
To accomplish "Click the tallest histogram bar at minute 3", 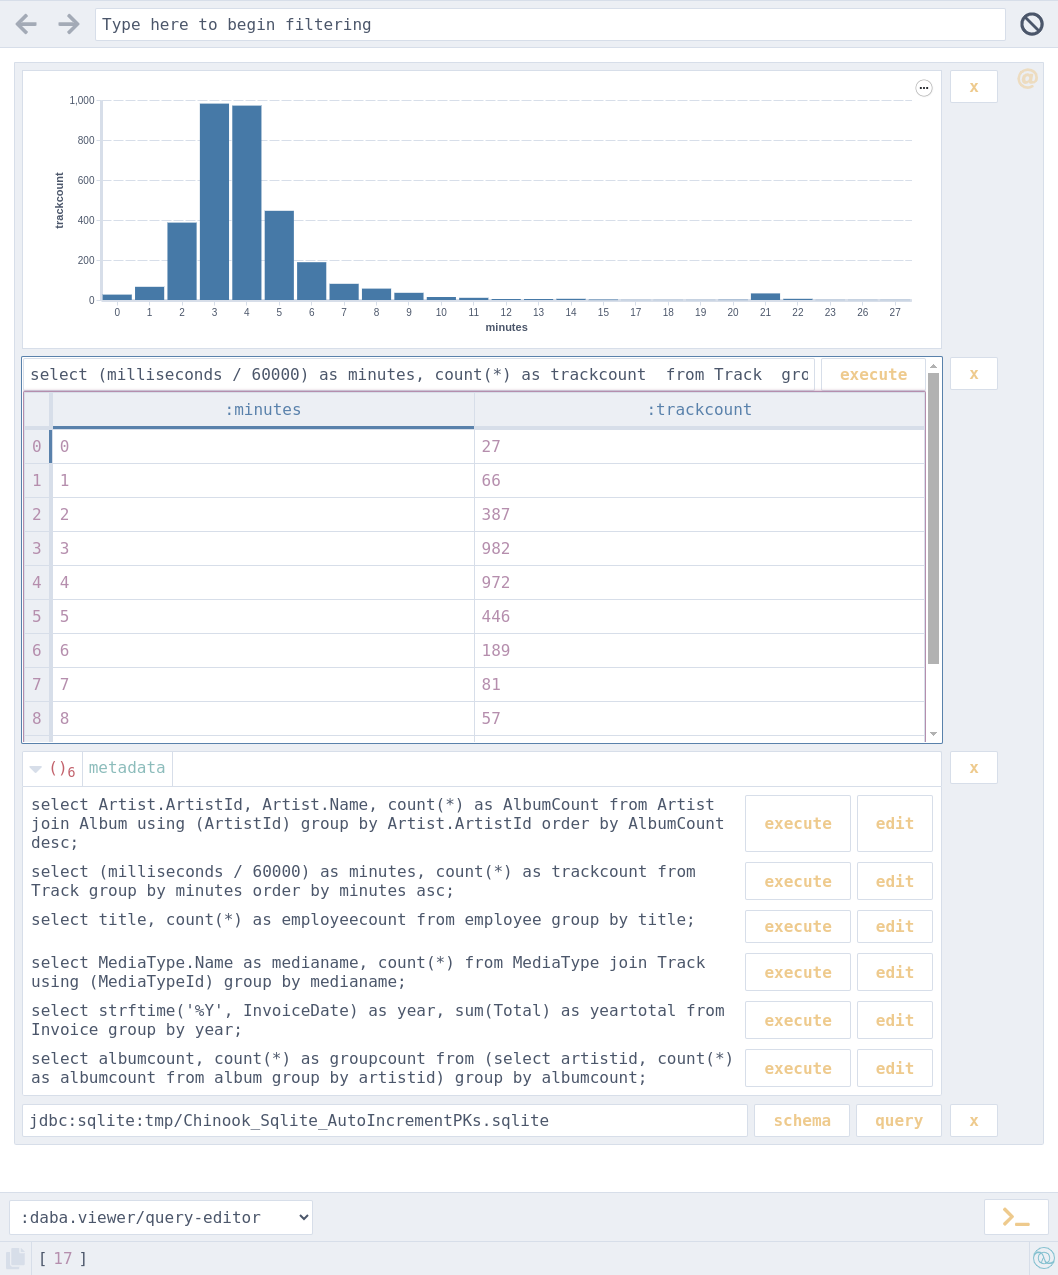I will tap(214, 202).
